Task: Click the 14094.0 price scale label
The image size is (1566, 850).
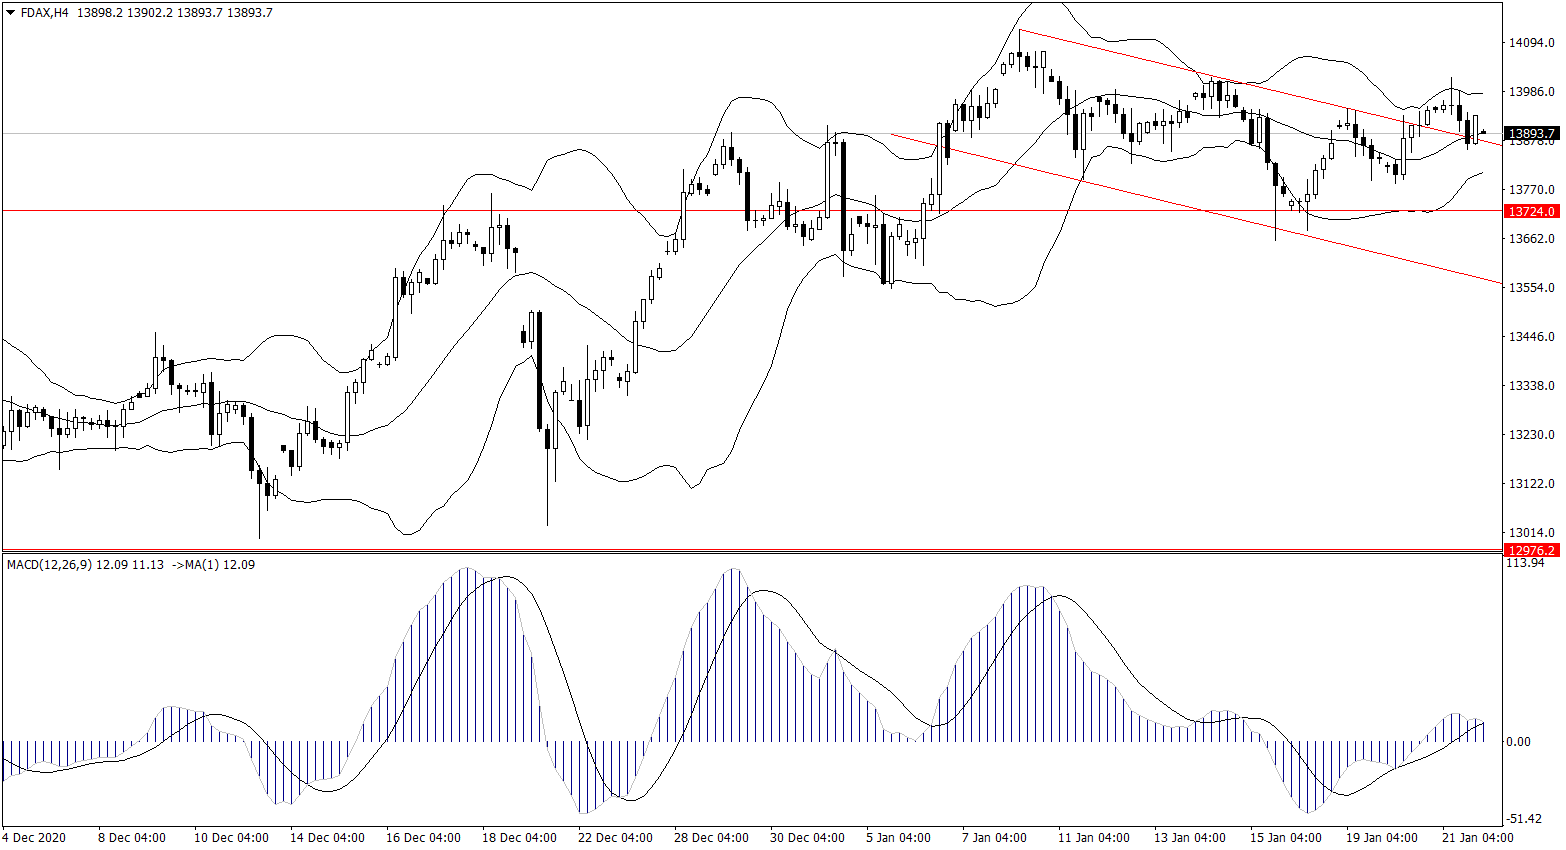Action: click(1531, 43)
